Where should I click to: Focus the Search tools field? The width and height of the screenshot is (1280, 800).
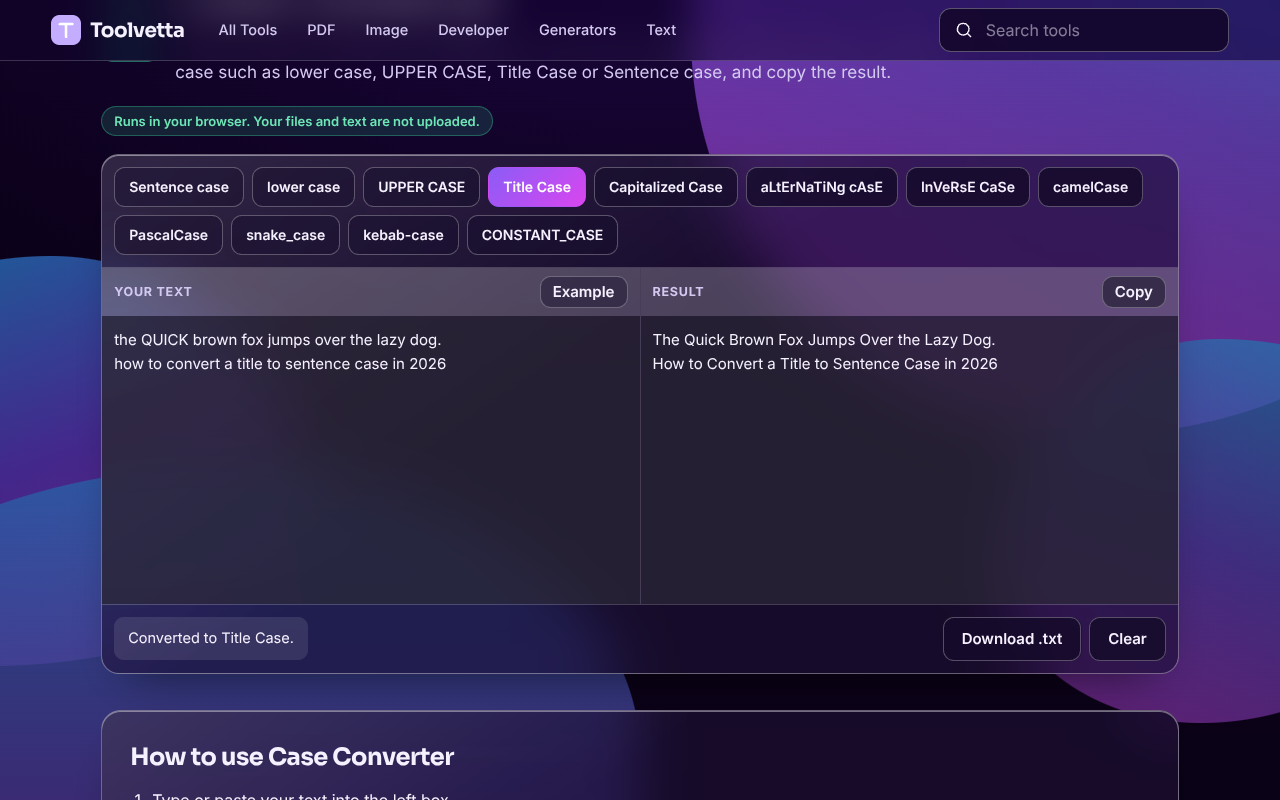coord(1084,30)
